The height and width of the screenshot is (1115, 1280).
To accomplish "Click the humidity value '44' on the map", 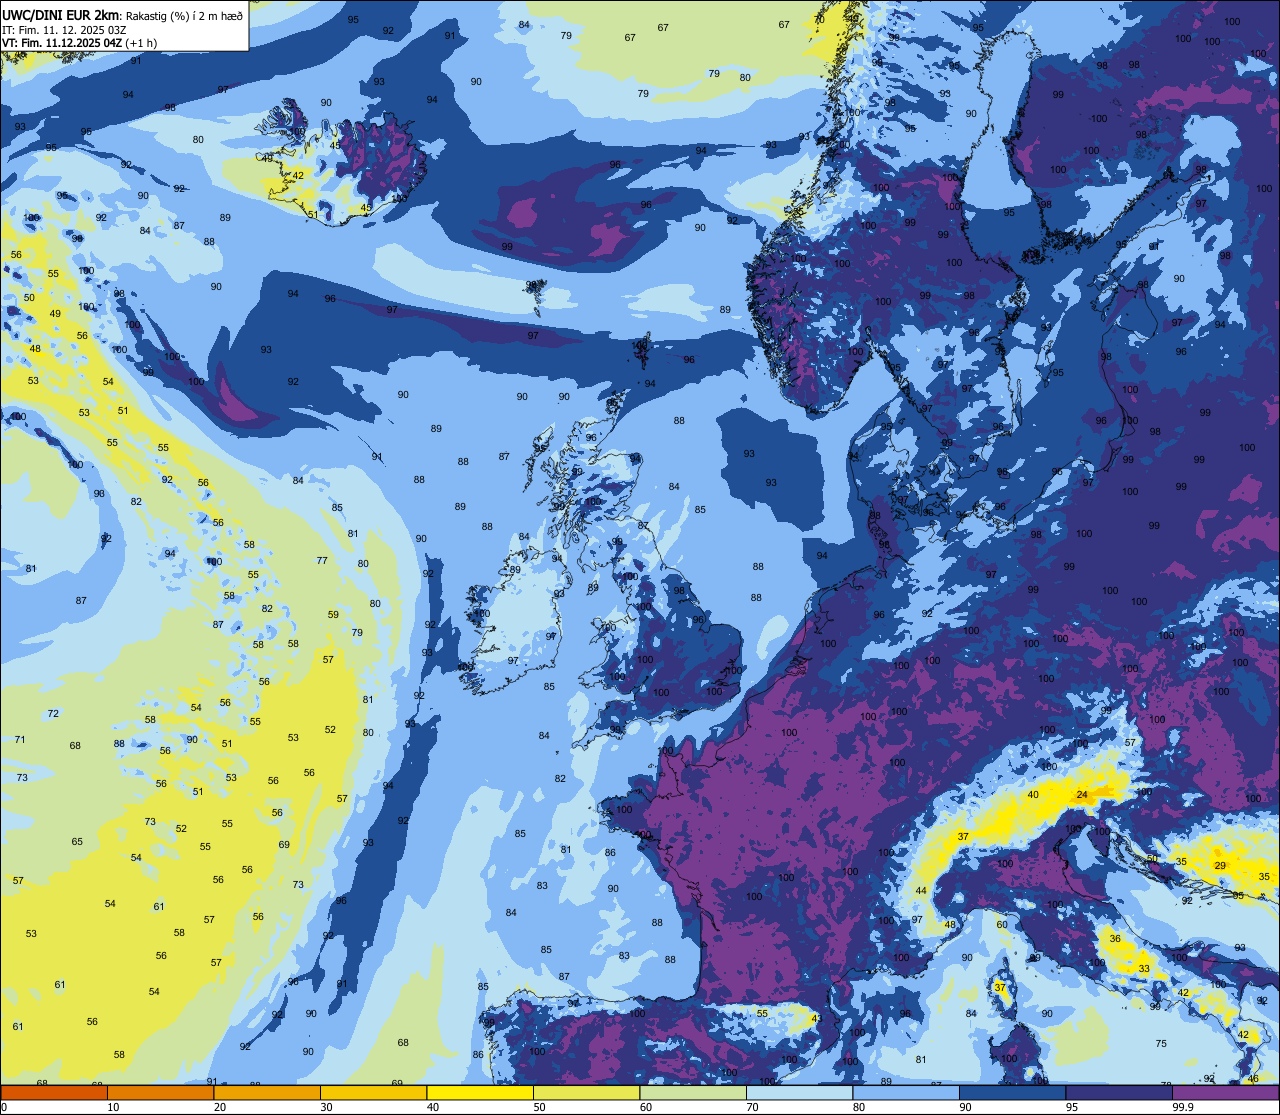I will (x=921, y=890).
